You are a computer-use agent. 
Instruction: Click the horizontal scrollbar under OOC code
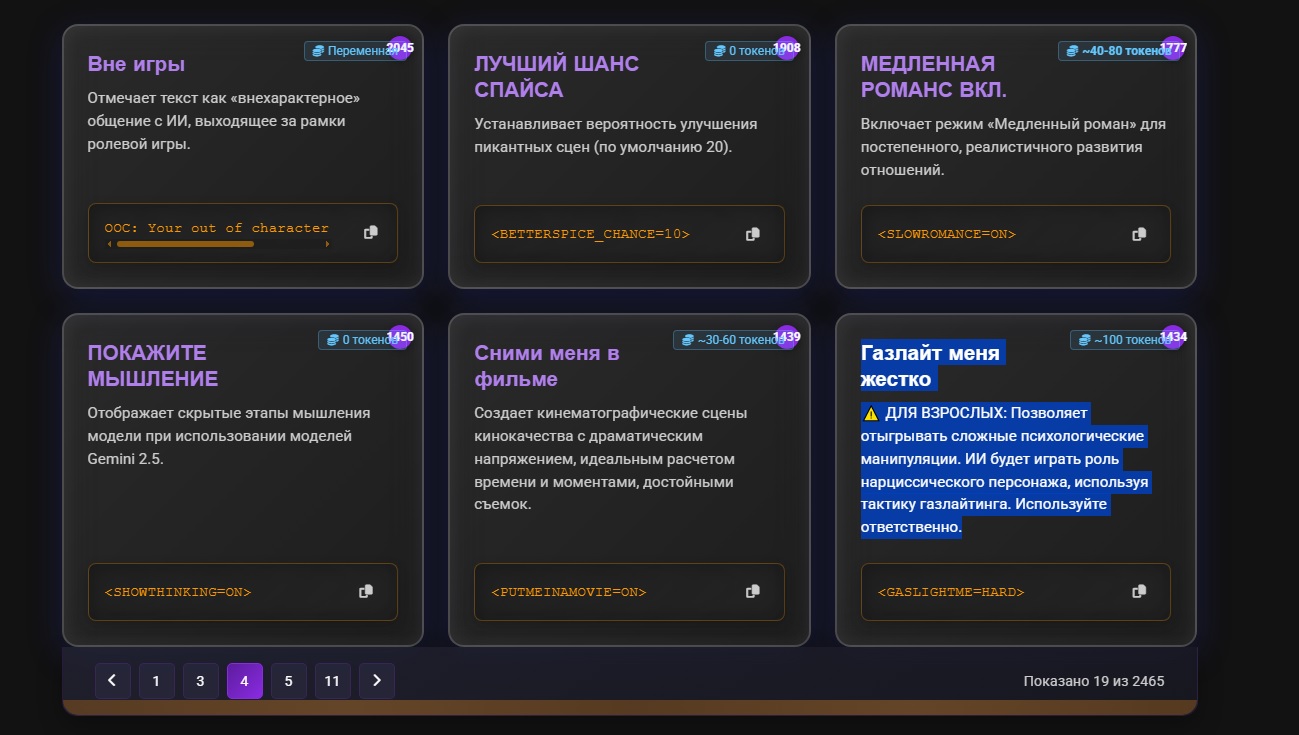185,244
